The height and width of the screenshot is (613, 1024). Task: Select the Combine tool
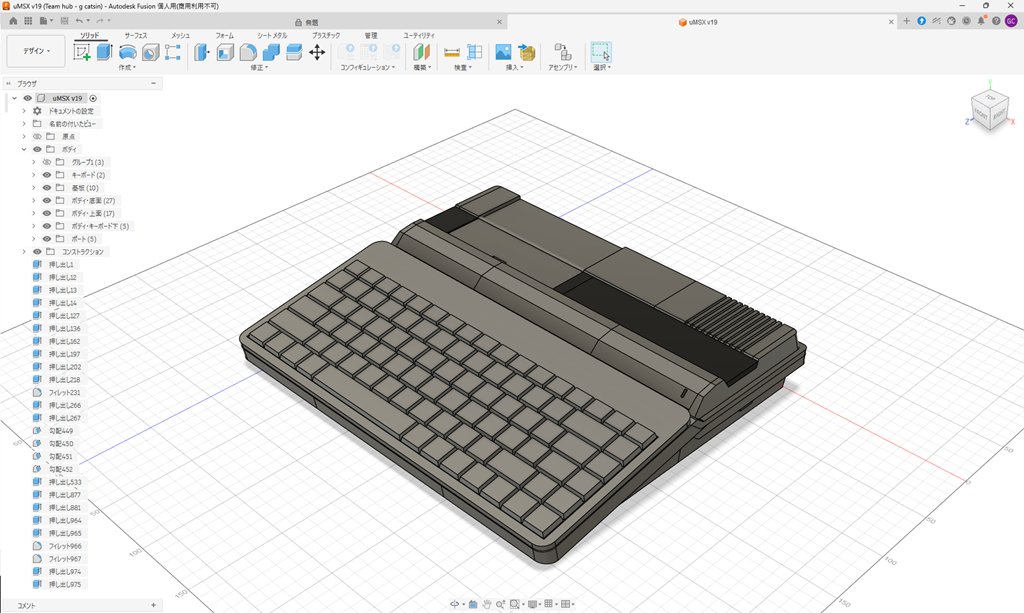click(271, 52)
